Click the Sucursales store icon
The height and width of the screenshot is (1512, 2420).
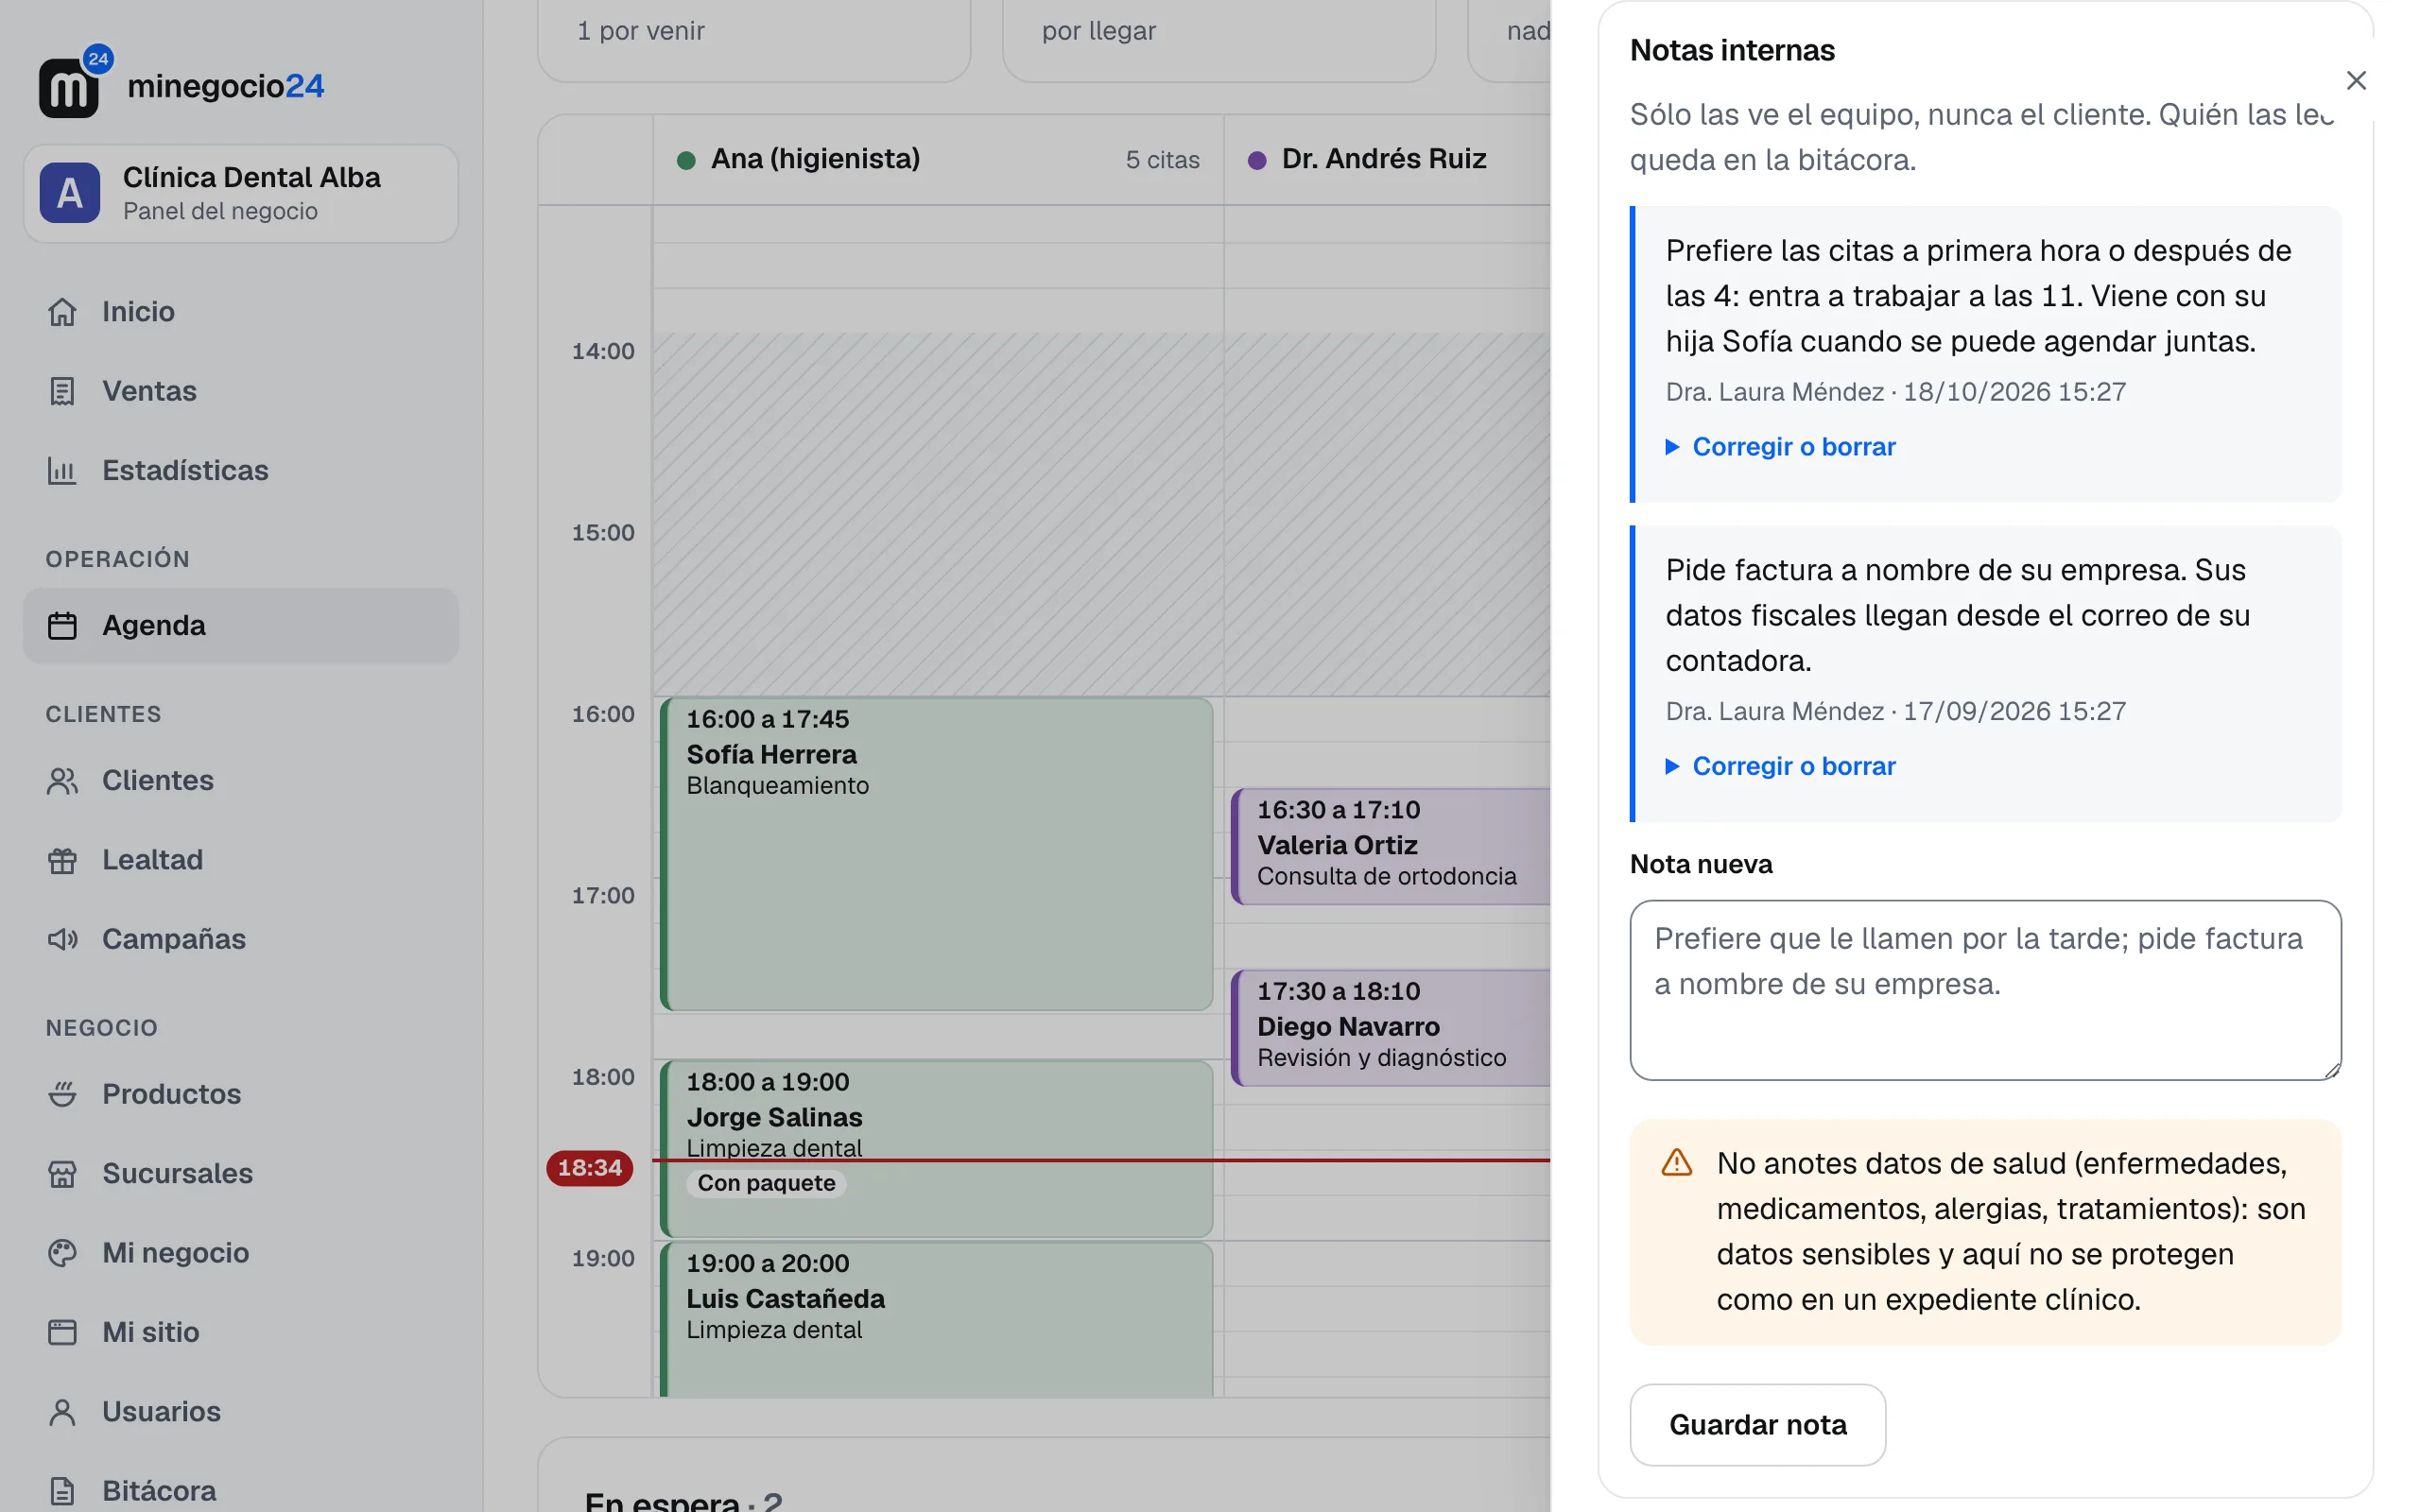point(62,1173)
